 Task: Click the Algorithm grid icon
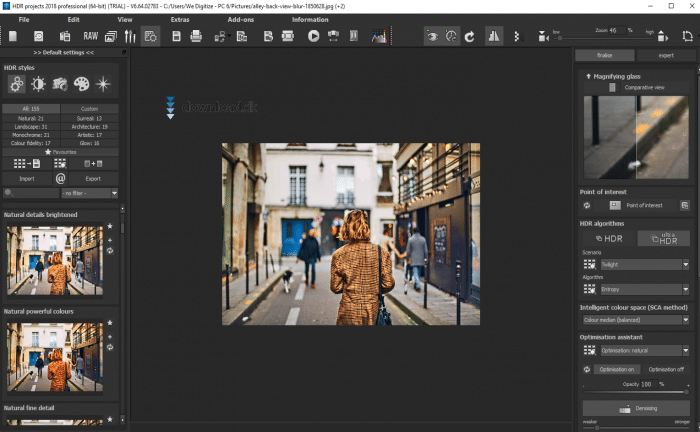[x=589, y=290]
